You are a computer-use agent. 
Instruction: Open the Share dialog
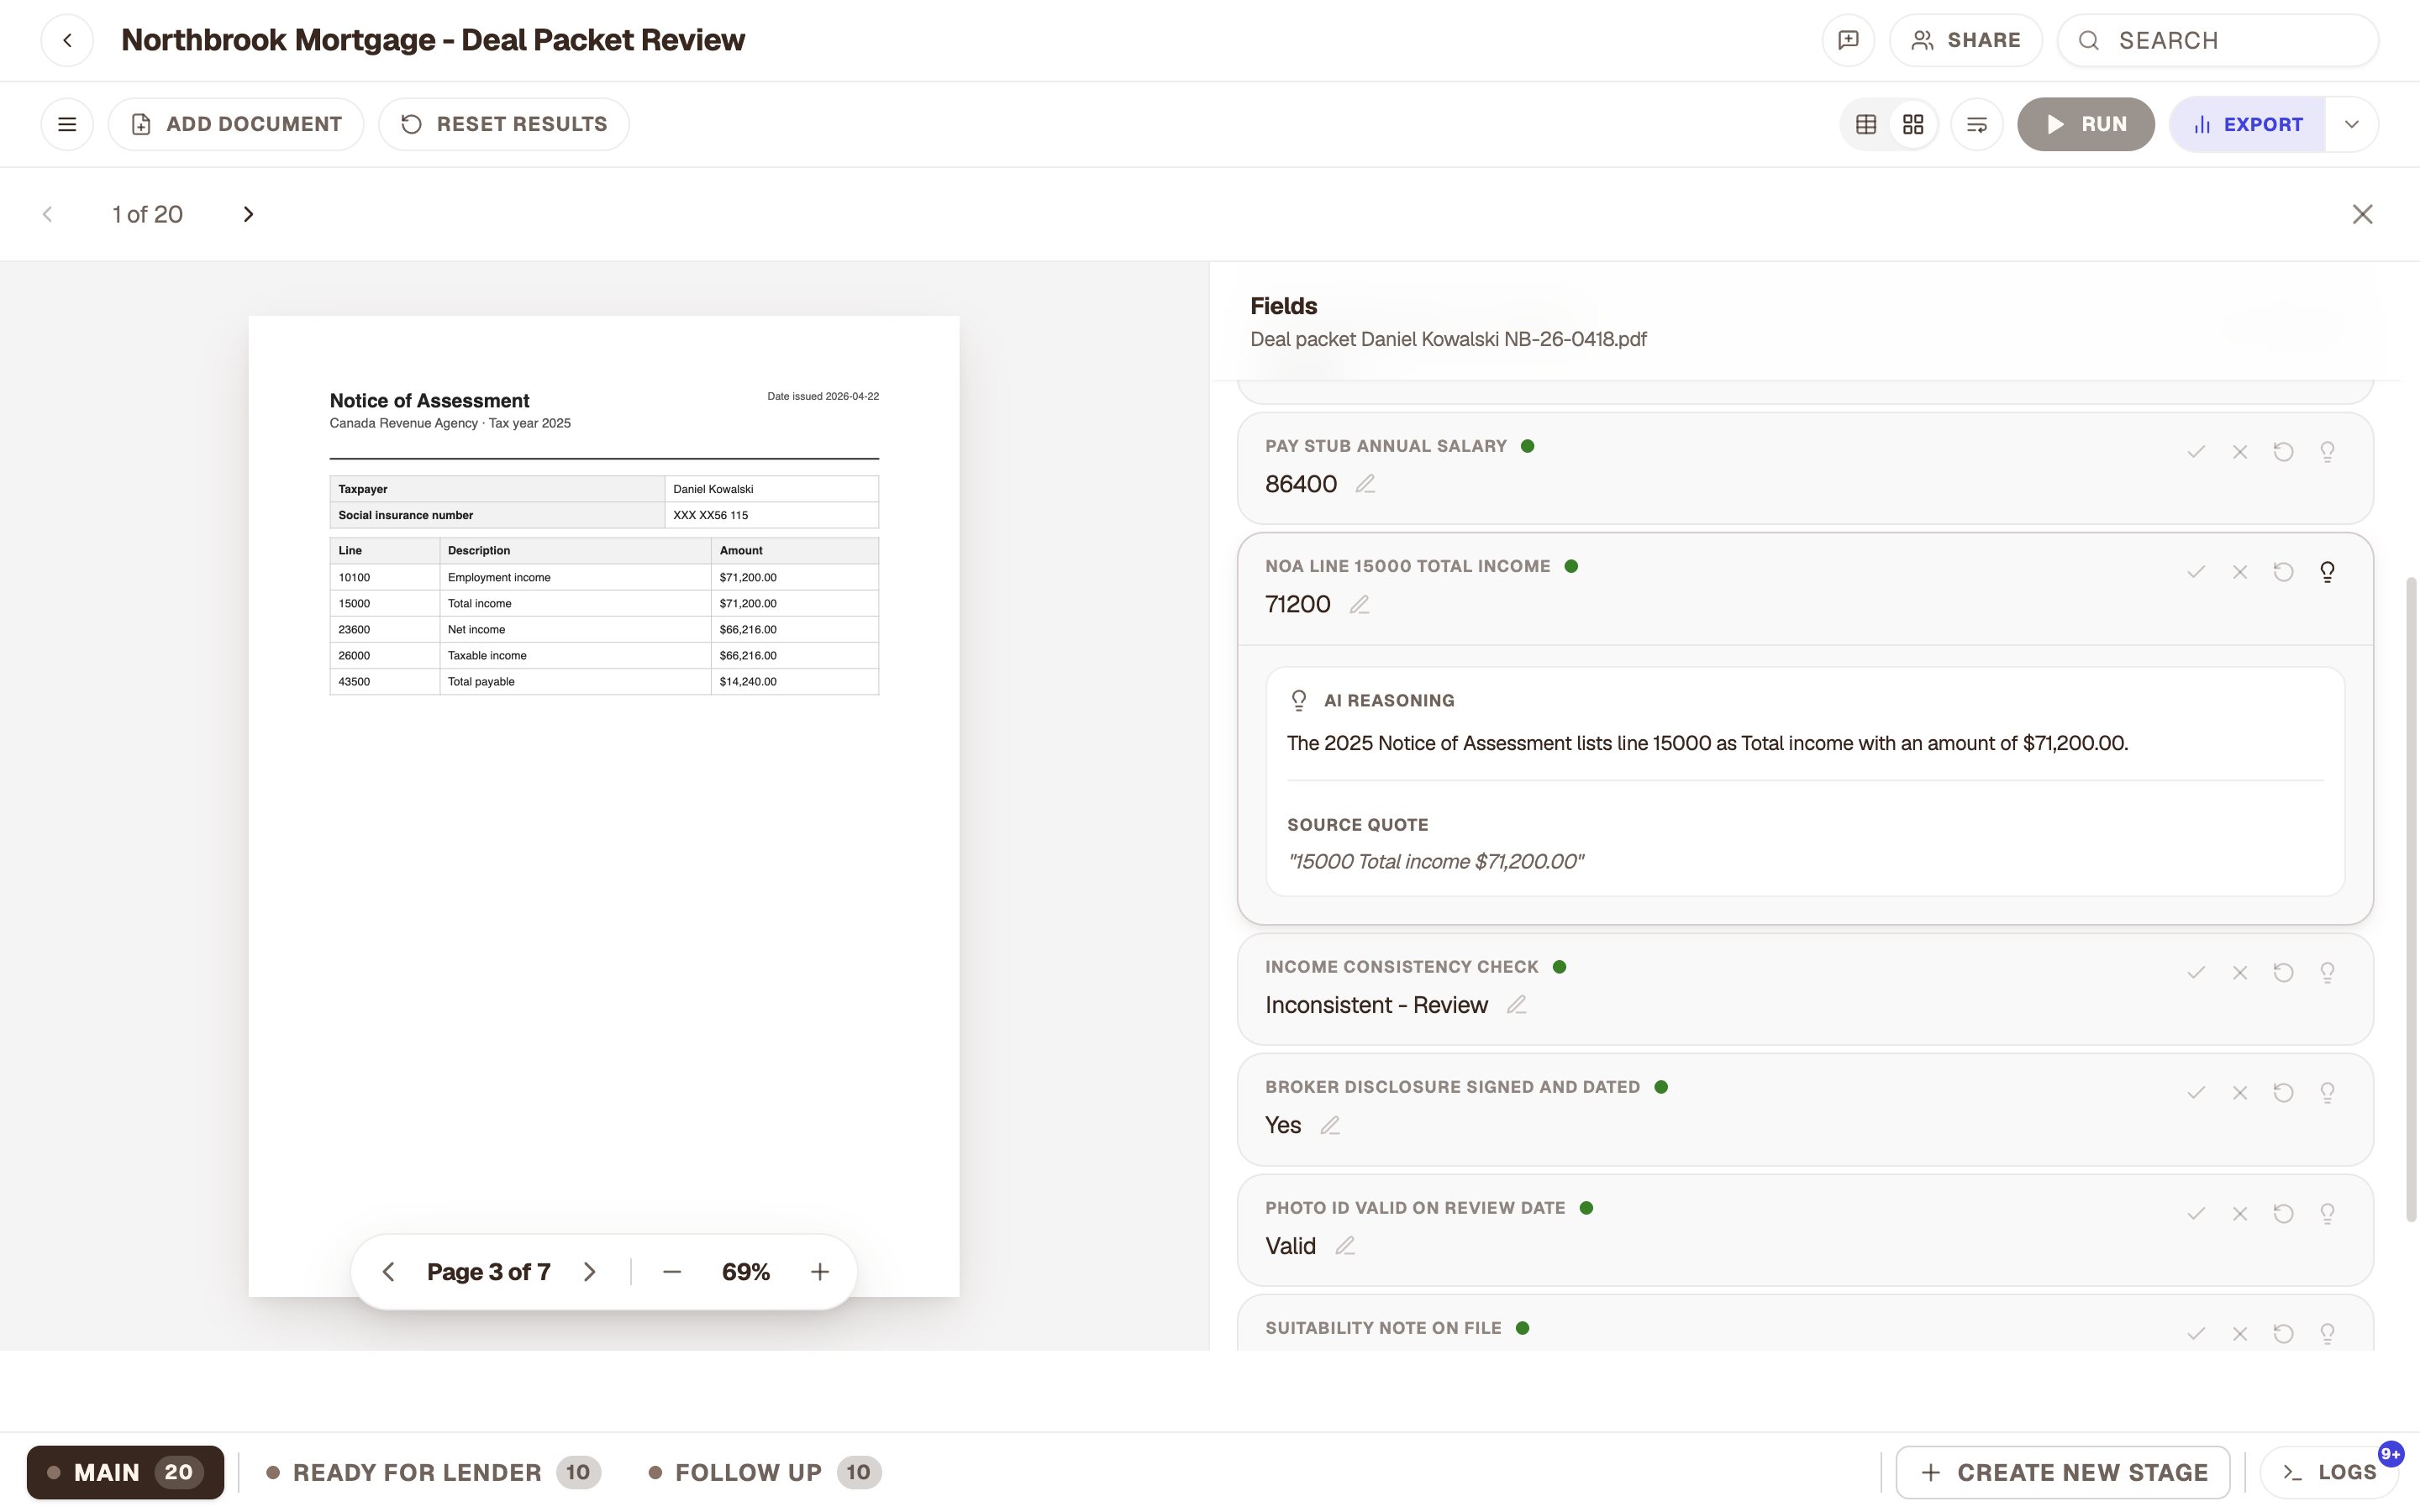click(1965, 40)
